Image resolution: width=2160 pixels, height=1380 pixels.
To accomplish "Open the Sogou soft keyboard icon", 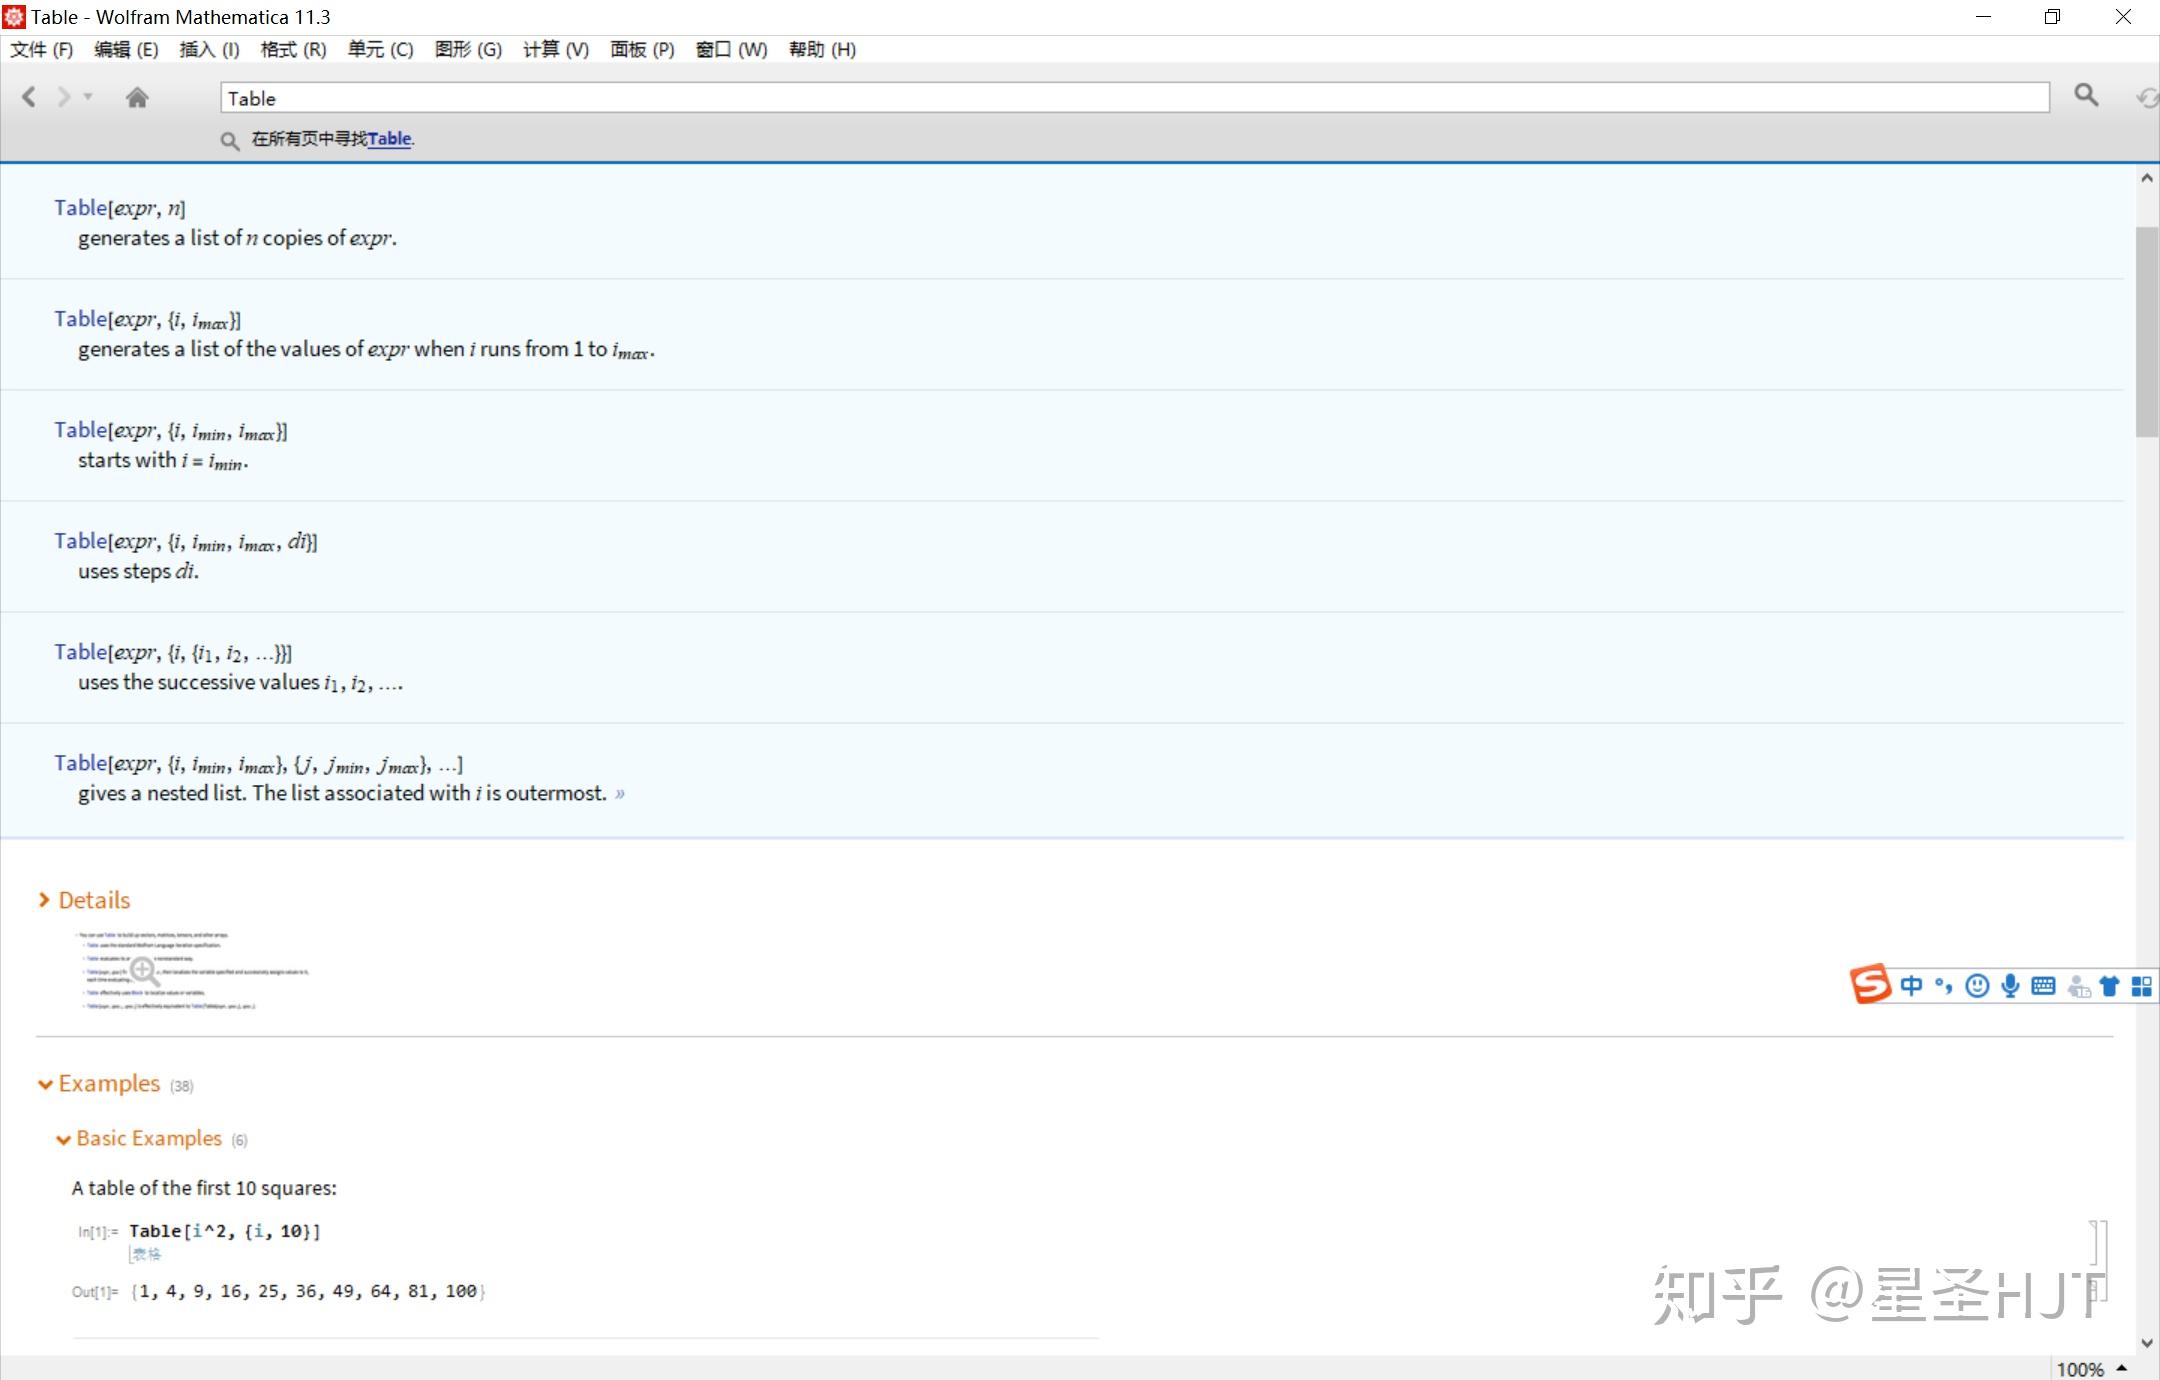I will [x=2043, y=987].
